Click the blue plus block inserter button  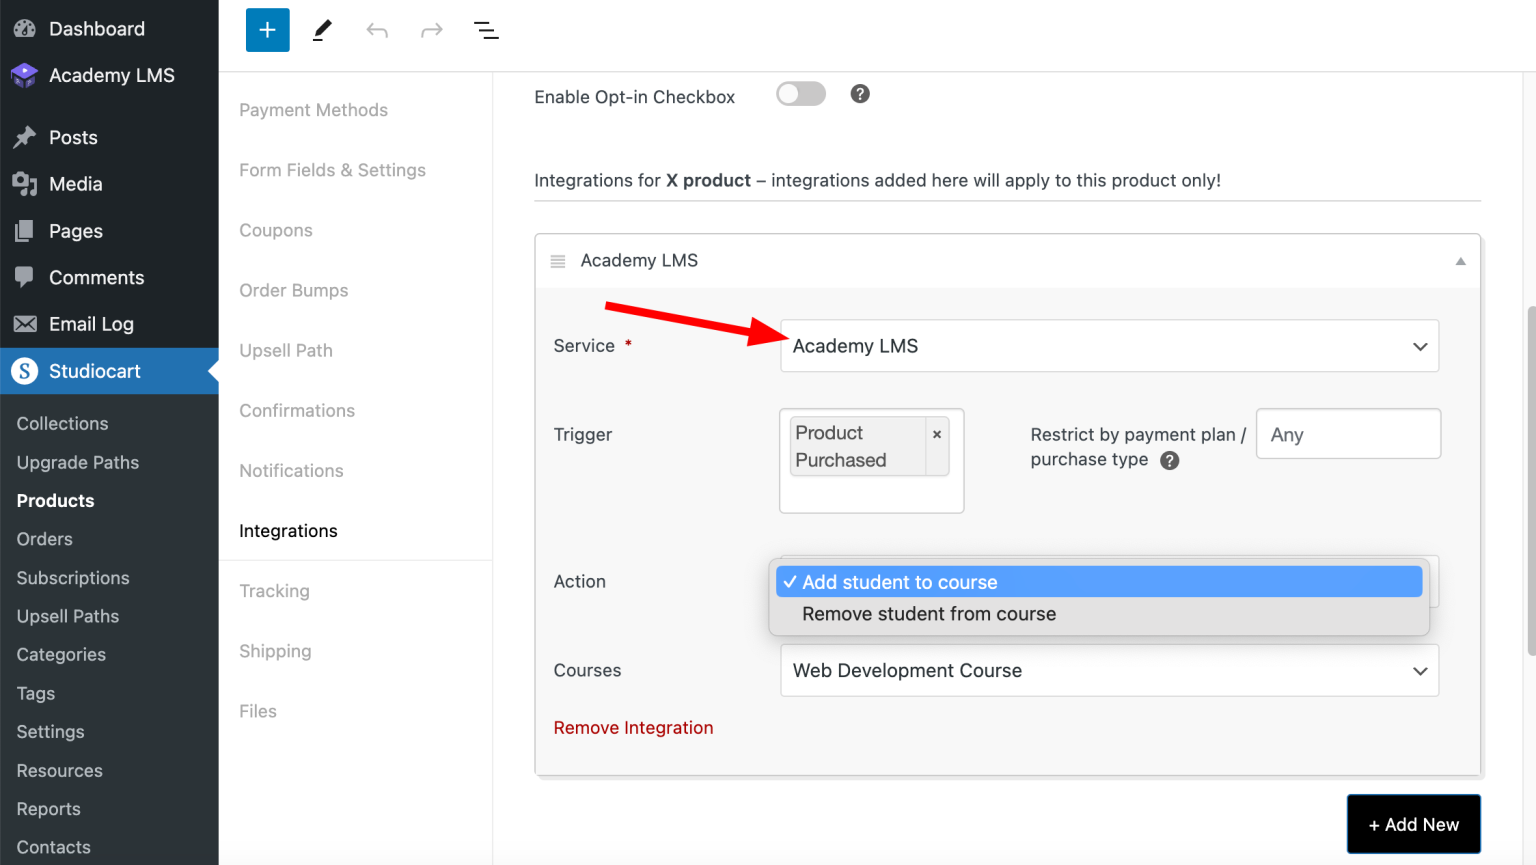tap(268, 30)
